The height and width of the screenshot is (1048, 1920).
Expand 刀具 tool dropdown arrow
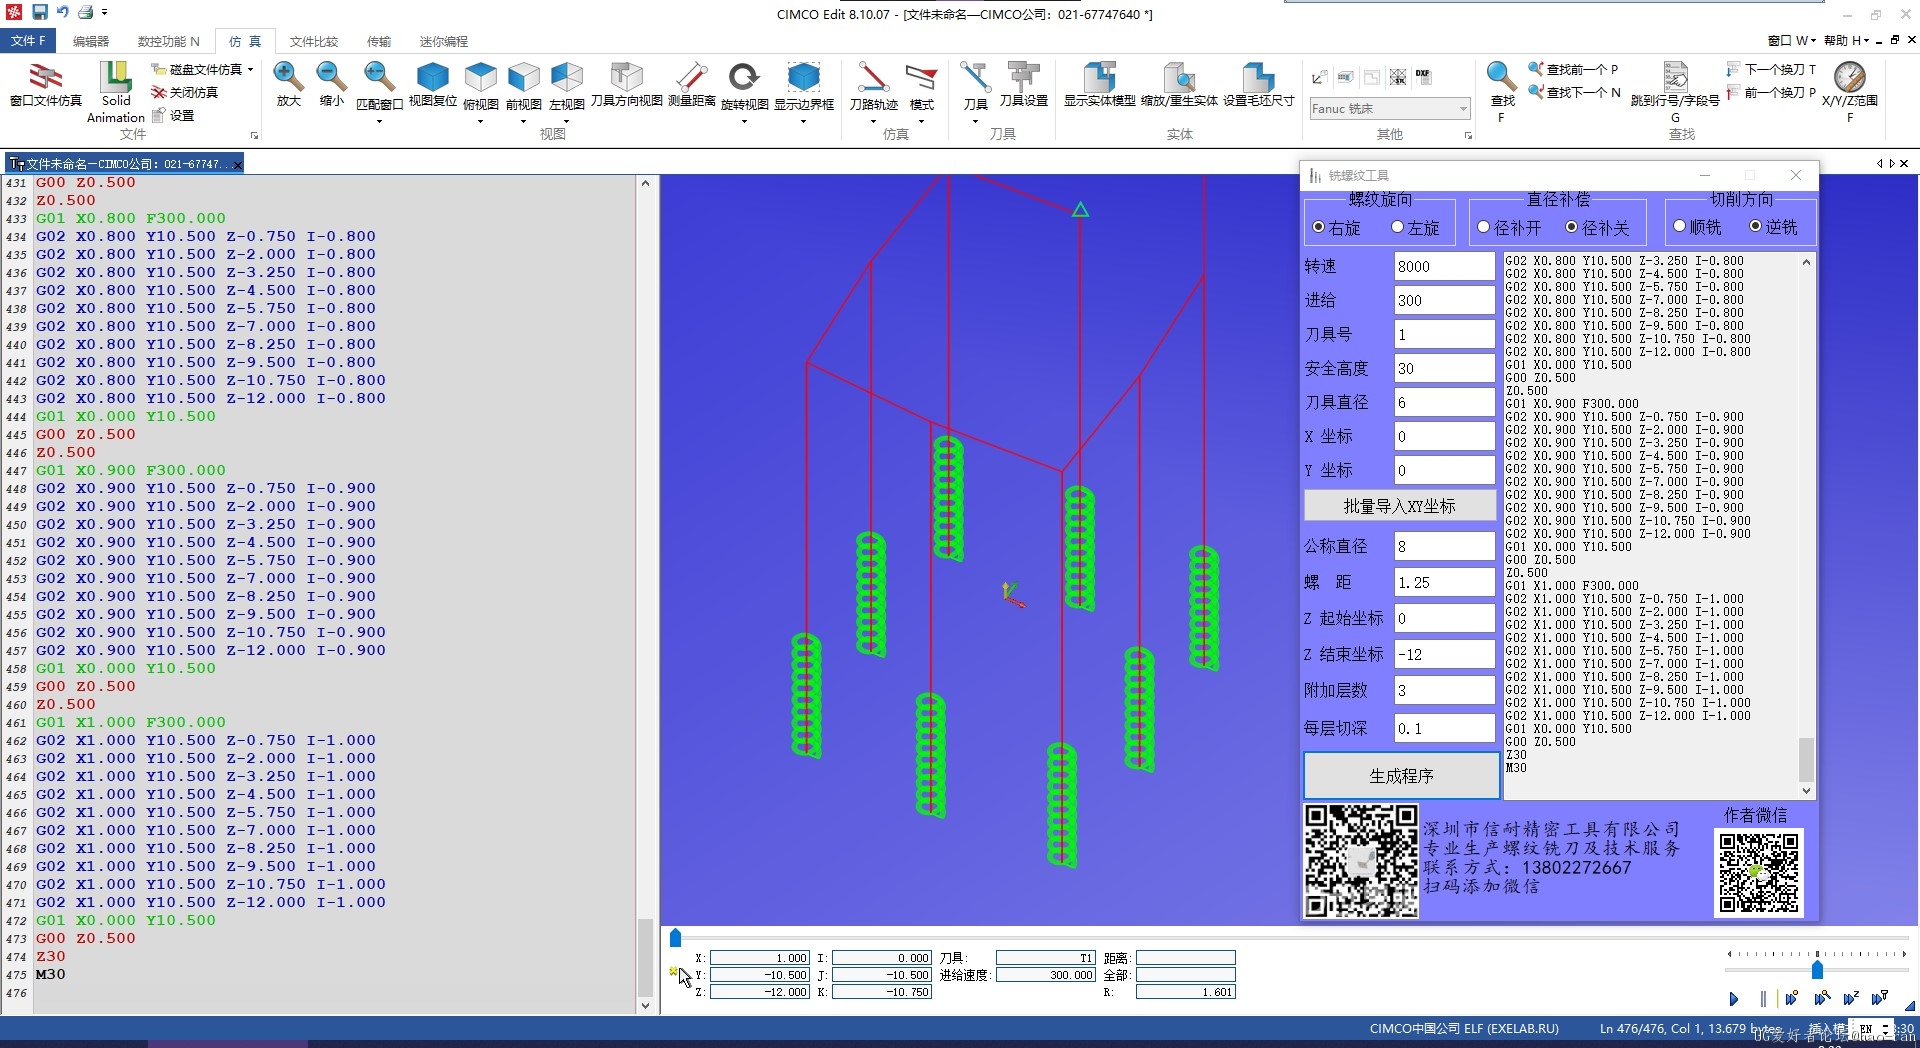[975, 122]
